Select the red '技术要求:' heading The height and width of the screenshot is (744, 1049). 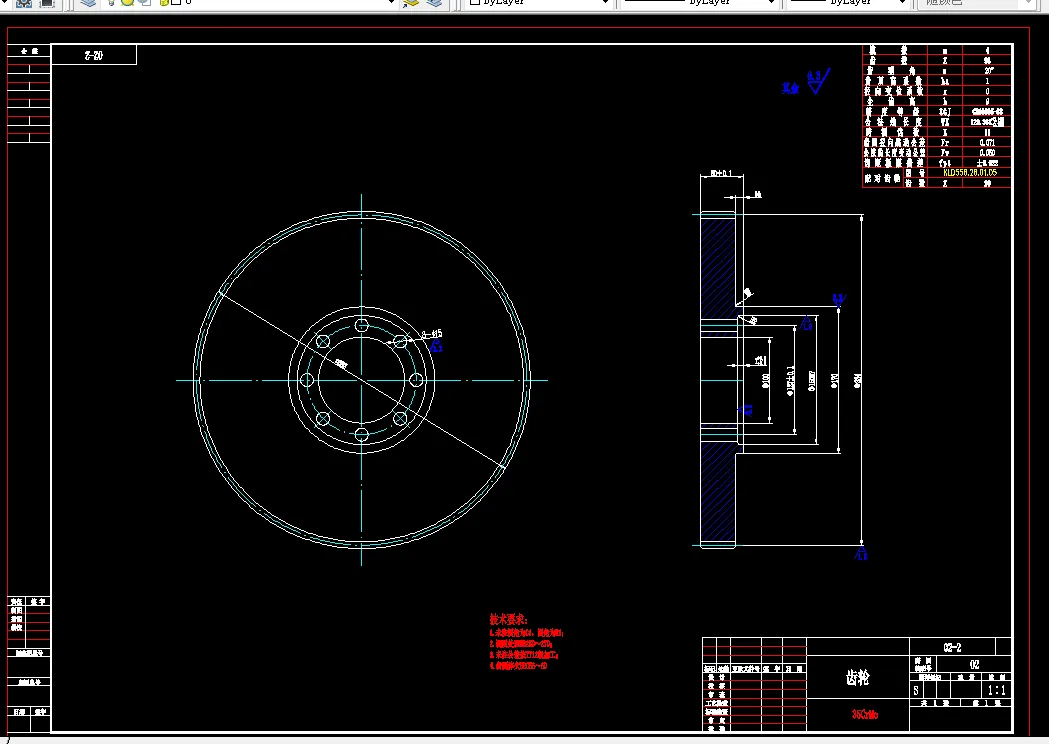508,620
